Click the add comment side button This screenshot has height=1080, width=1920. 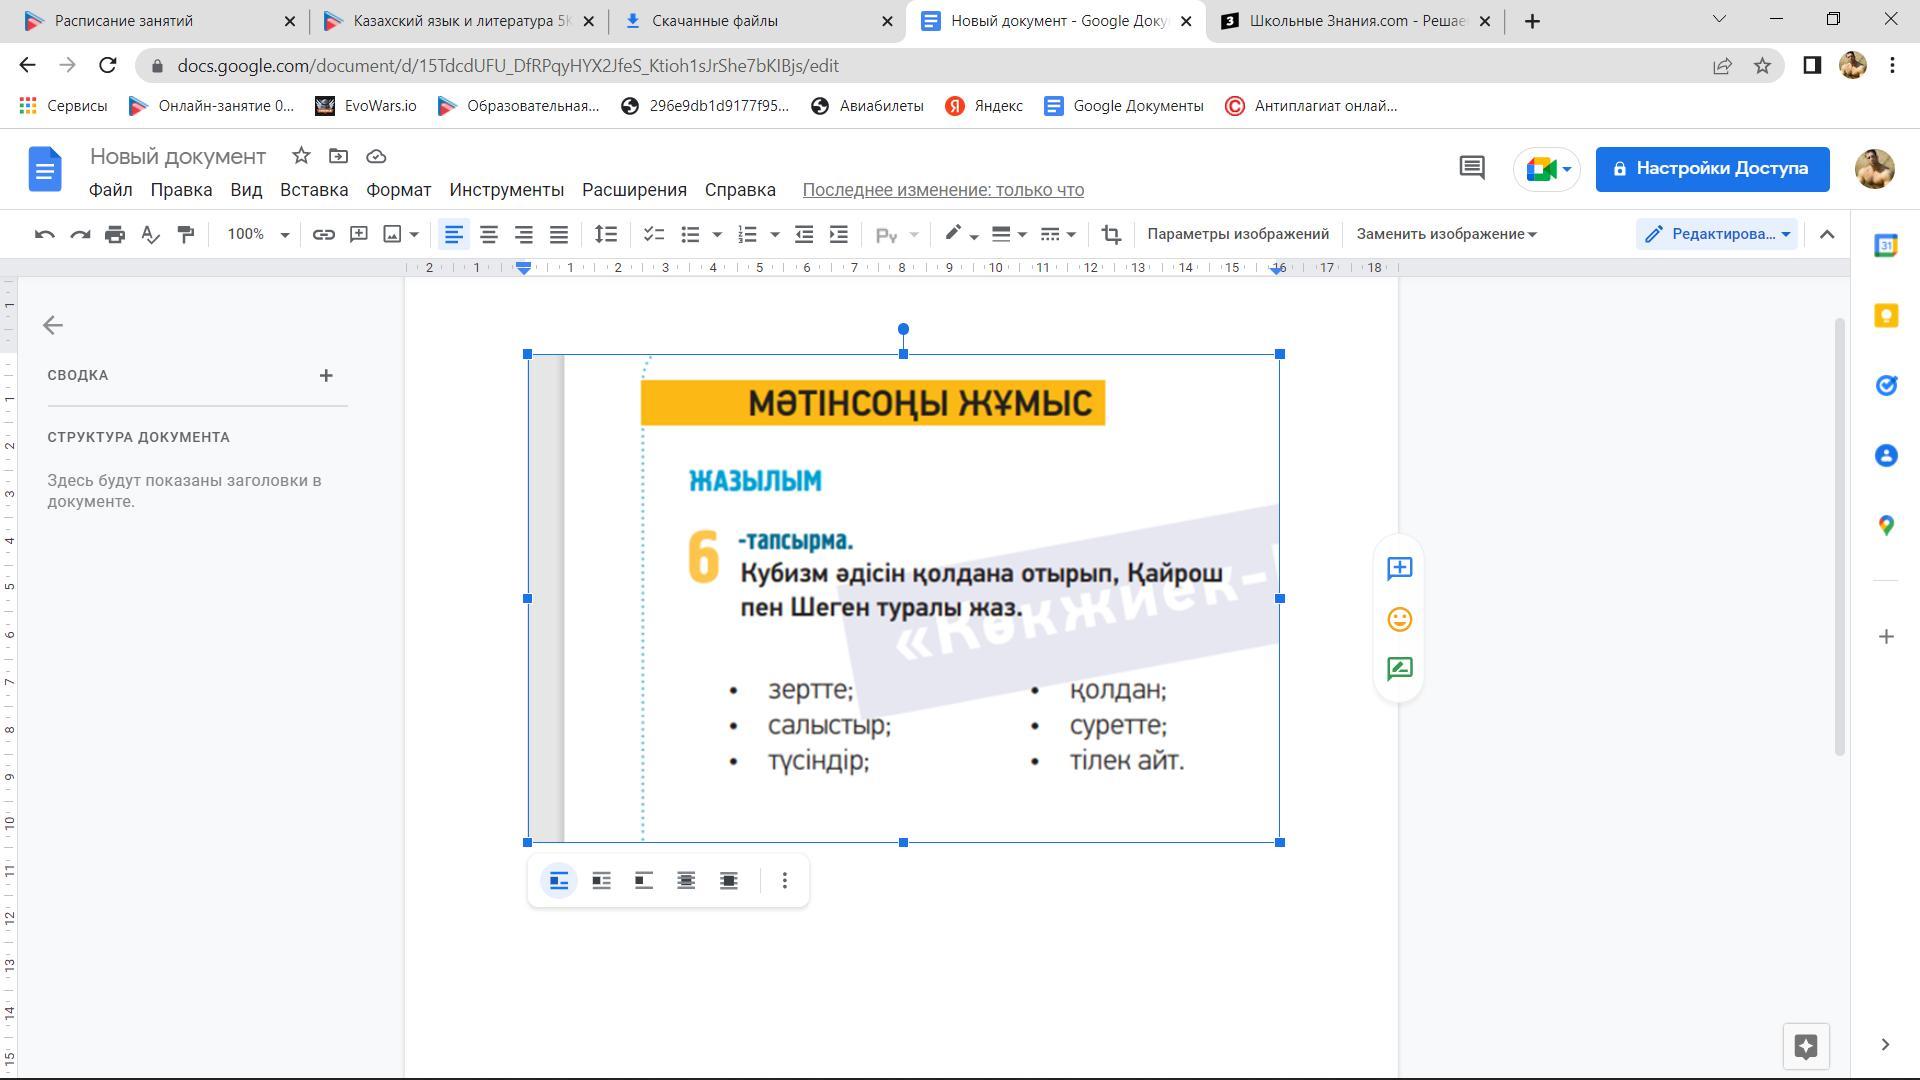[x=1399, y=569]
